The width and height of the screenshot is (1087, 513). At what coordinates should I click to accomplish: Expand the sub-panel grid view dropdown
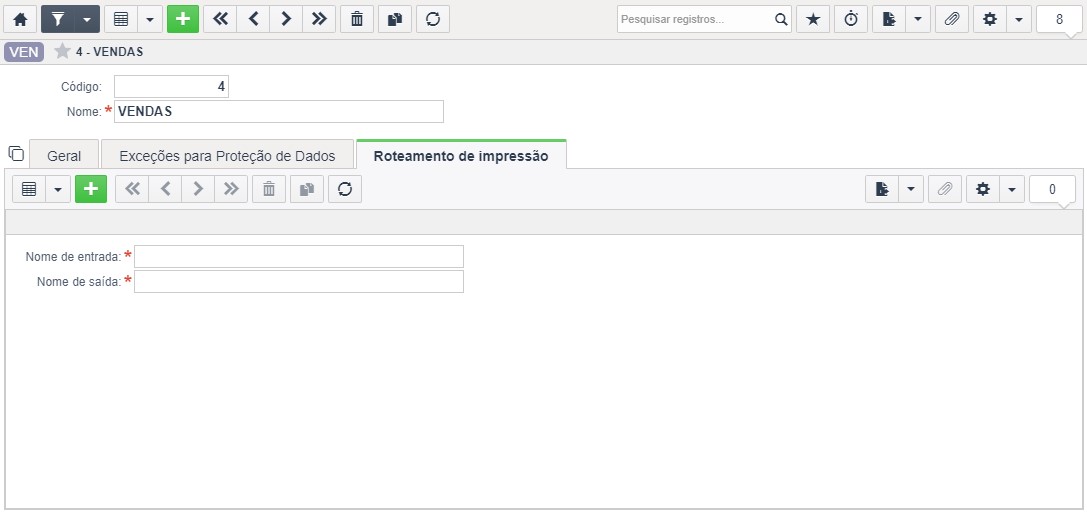click(x=58, y=189)
